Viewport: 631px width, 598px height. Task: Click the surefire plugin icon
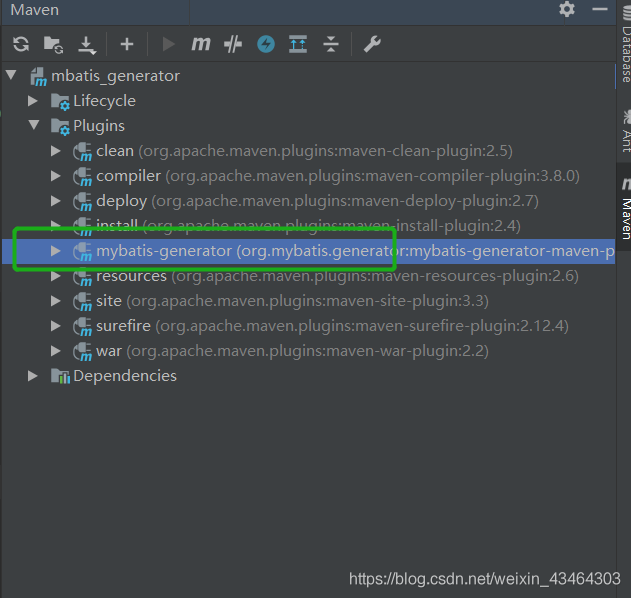tap(82, 327)
